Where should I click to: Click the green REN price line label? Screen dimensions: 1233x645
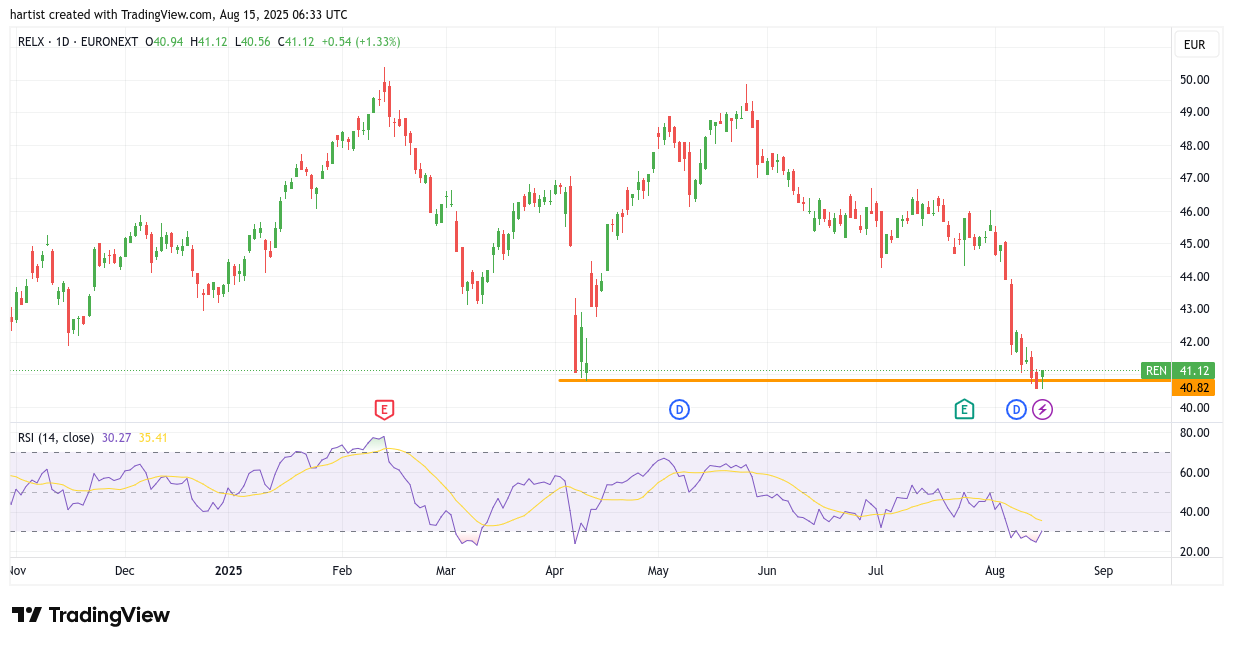click(1156, 370)
